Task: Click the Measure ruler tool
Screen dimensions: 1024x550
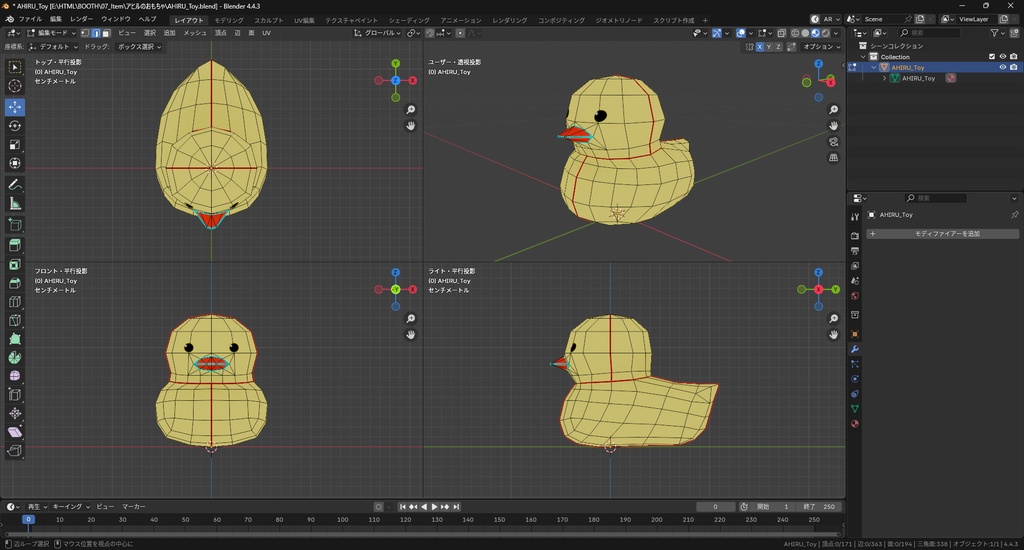Action: 15,204
